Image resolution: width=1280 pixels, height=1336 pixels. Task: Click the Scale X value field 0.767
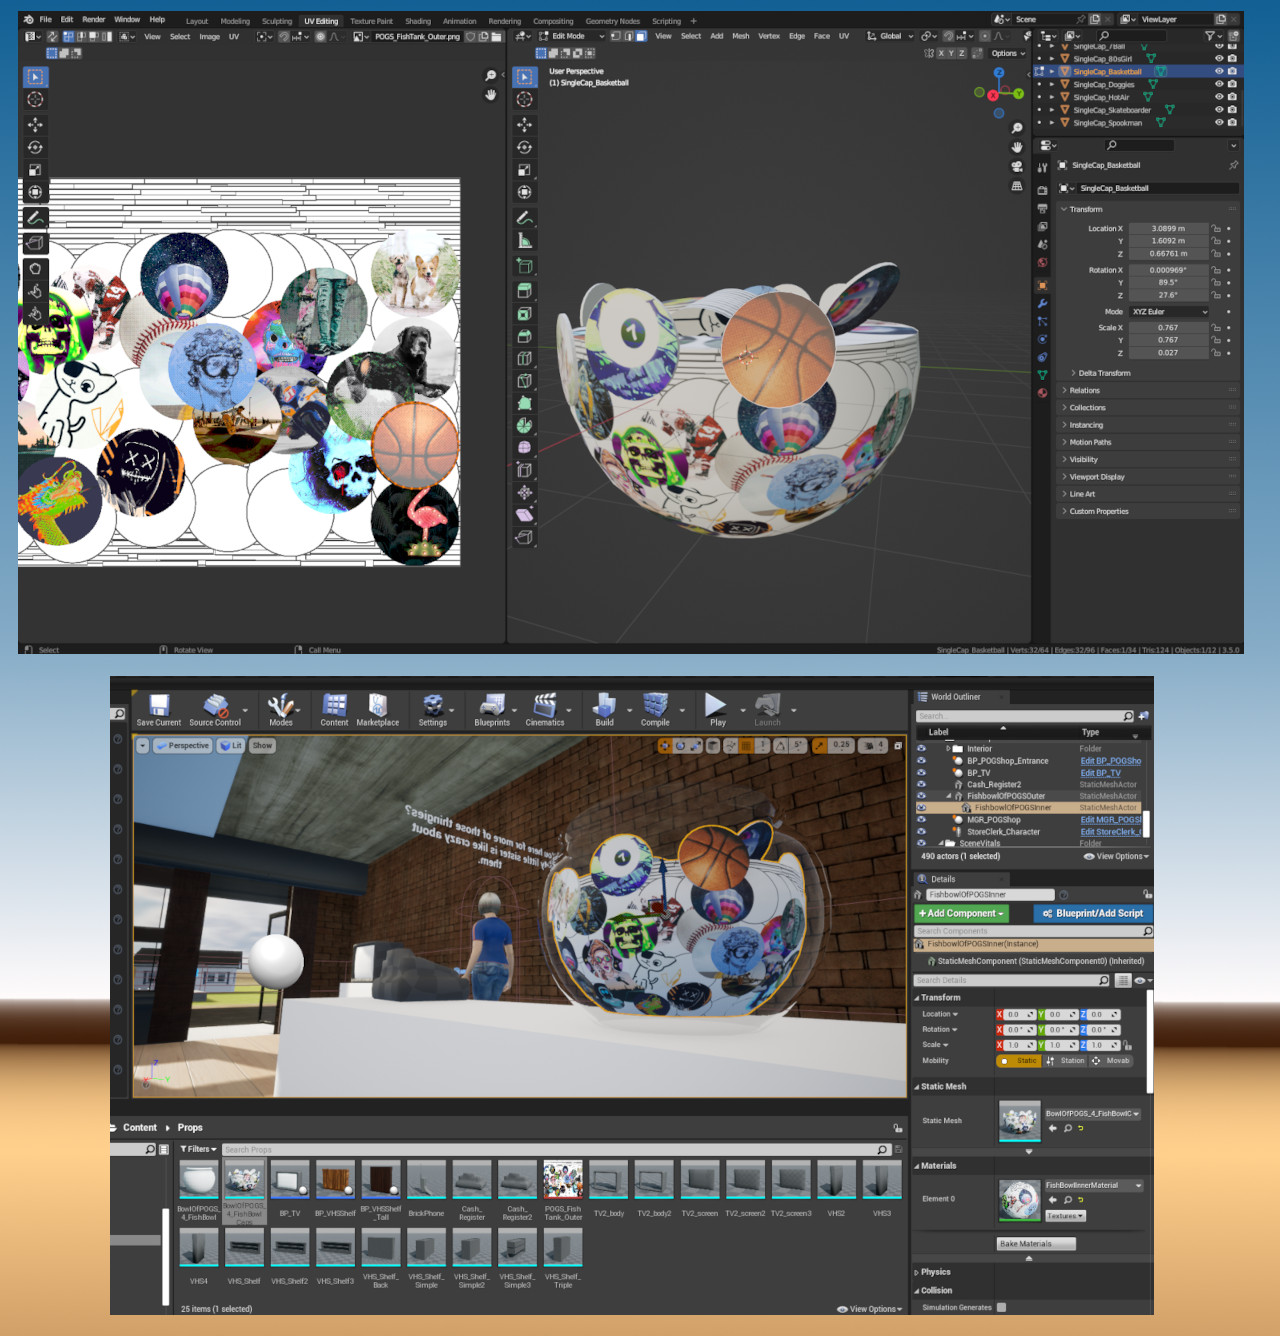pos(1168,328)
